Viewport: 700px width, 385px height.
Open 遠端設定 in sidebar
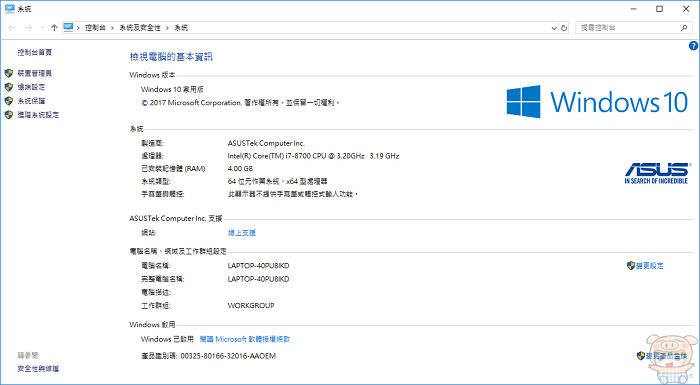click(31, 87)
